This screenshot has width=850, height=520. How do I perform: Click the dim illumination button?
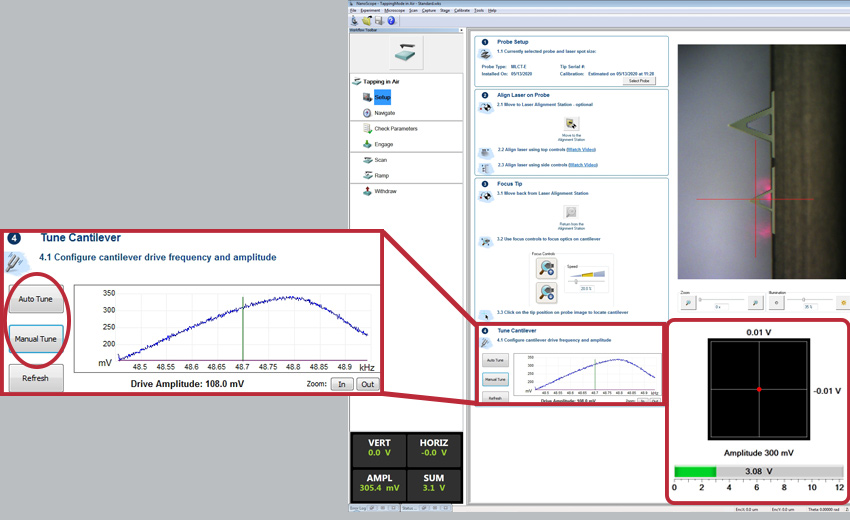tap(776, 303)
